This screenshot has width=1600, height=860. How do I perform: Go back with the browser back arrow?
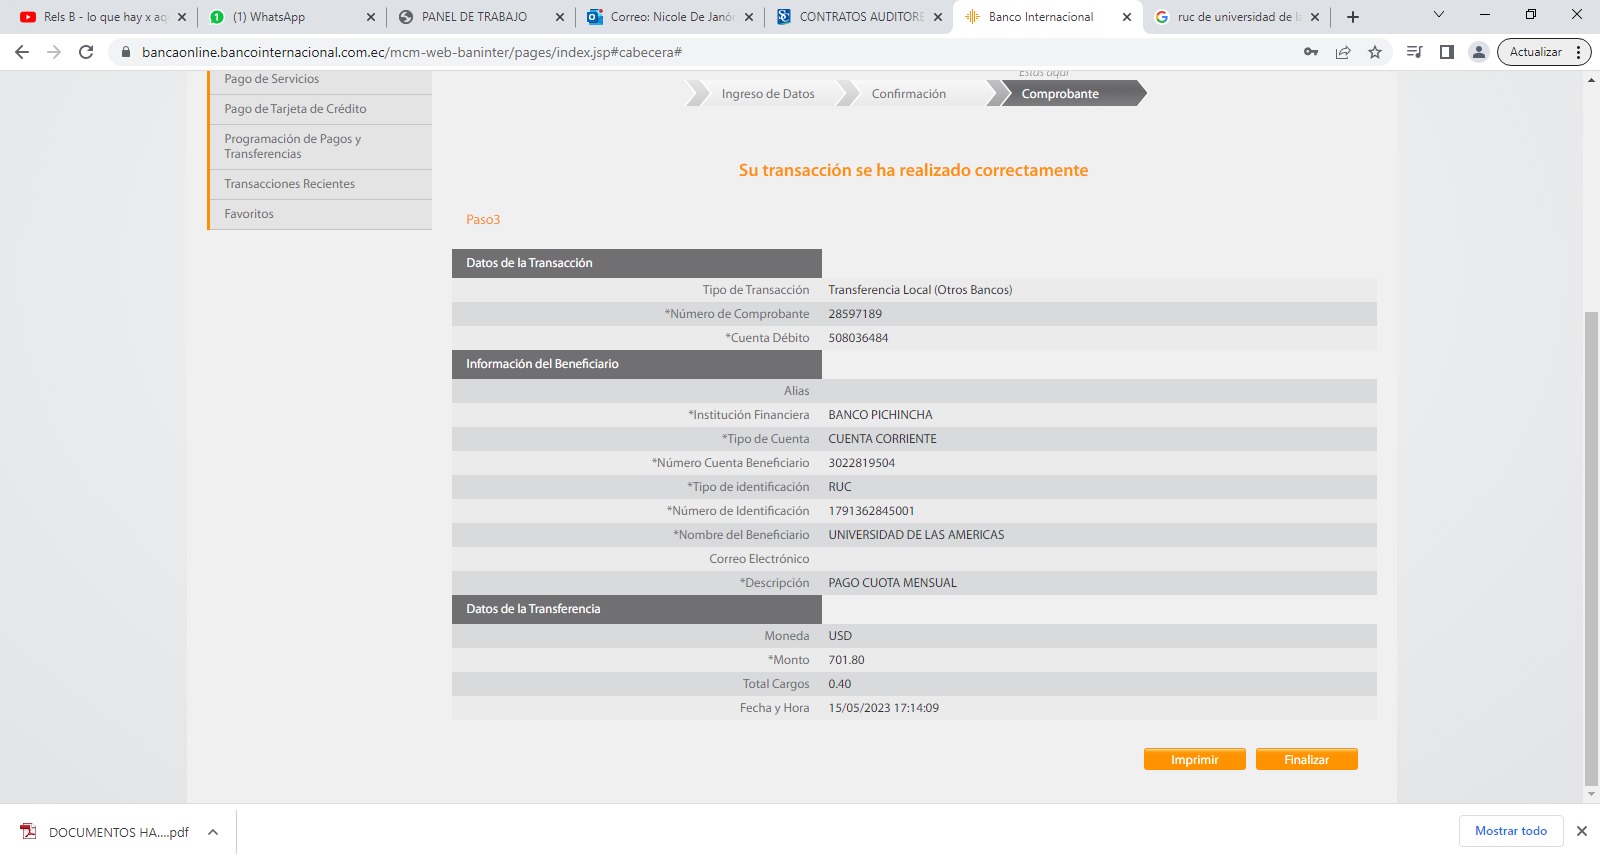(22, 52)
